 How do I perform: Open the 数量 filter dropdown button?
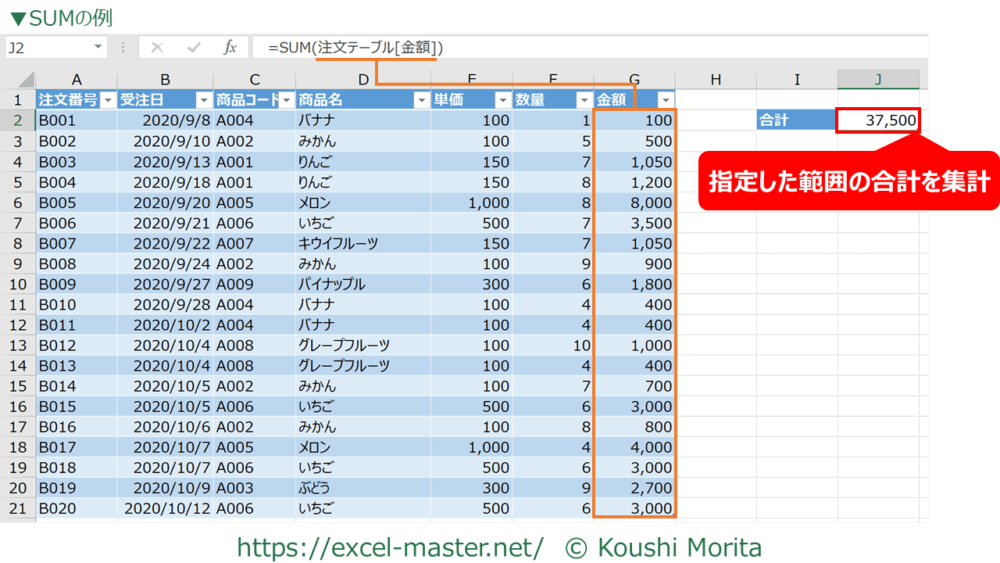[x=584, y=100]
